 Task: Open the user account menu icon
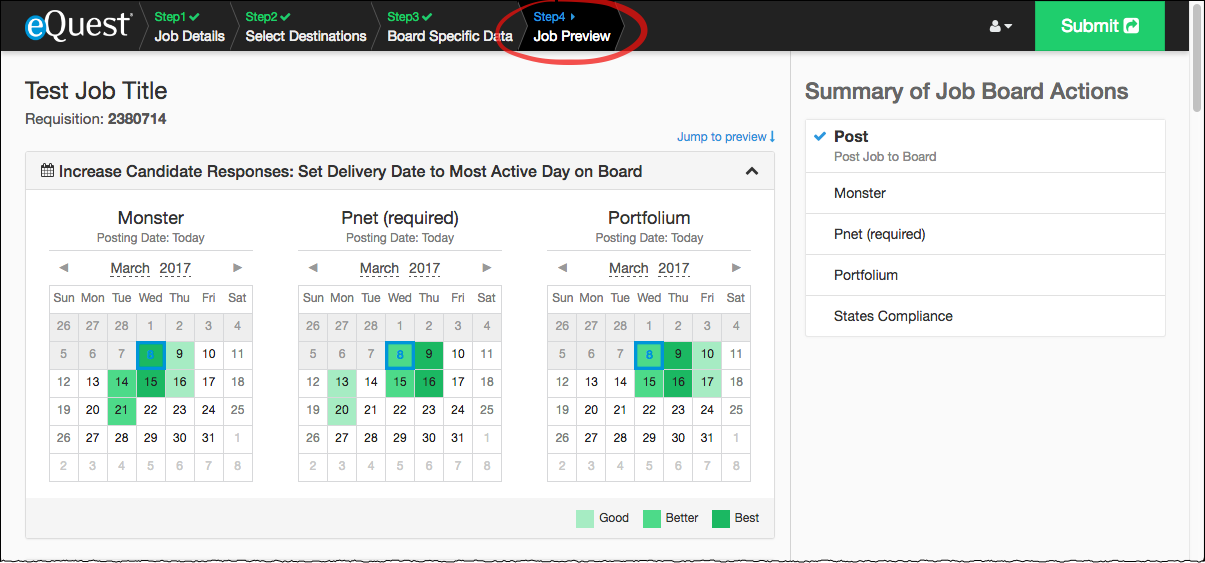(x=1000, y=26)
